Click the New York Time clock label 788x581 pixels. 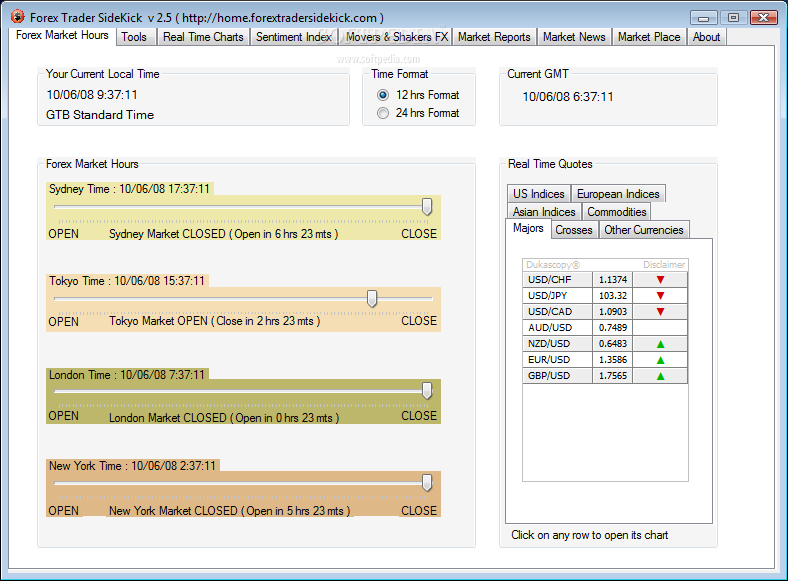click(x=132, y=466)
